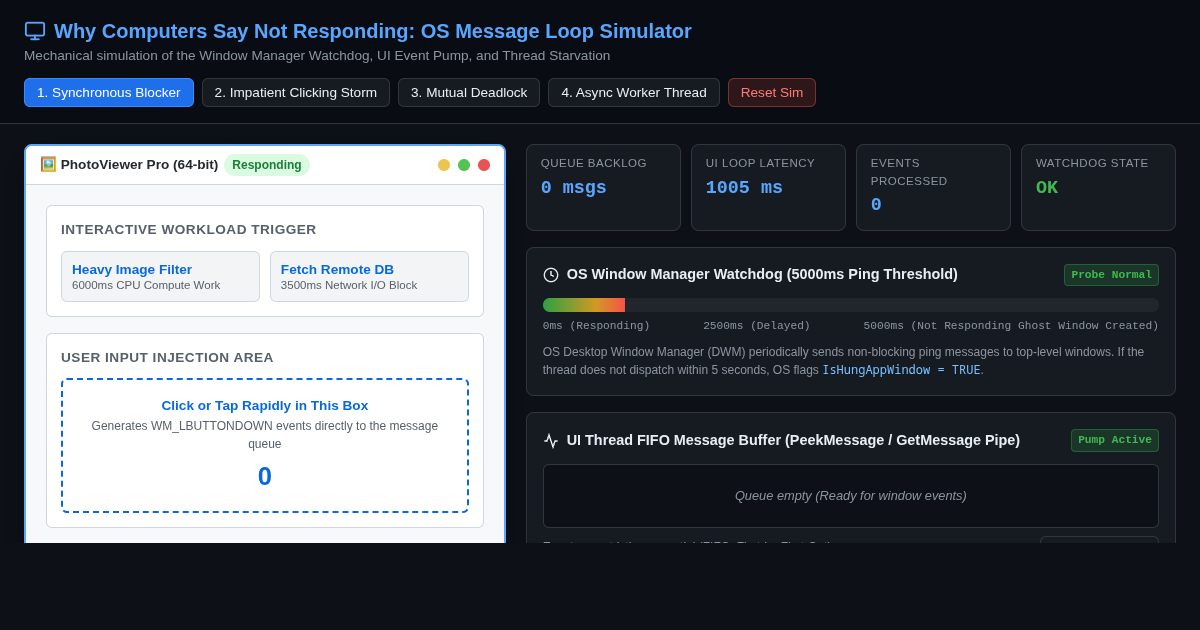Select the Synchronous Blocker scenario
The width and height of the screenshot is (1200, 630).
pyautogui.click(x=109, y=93)
